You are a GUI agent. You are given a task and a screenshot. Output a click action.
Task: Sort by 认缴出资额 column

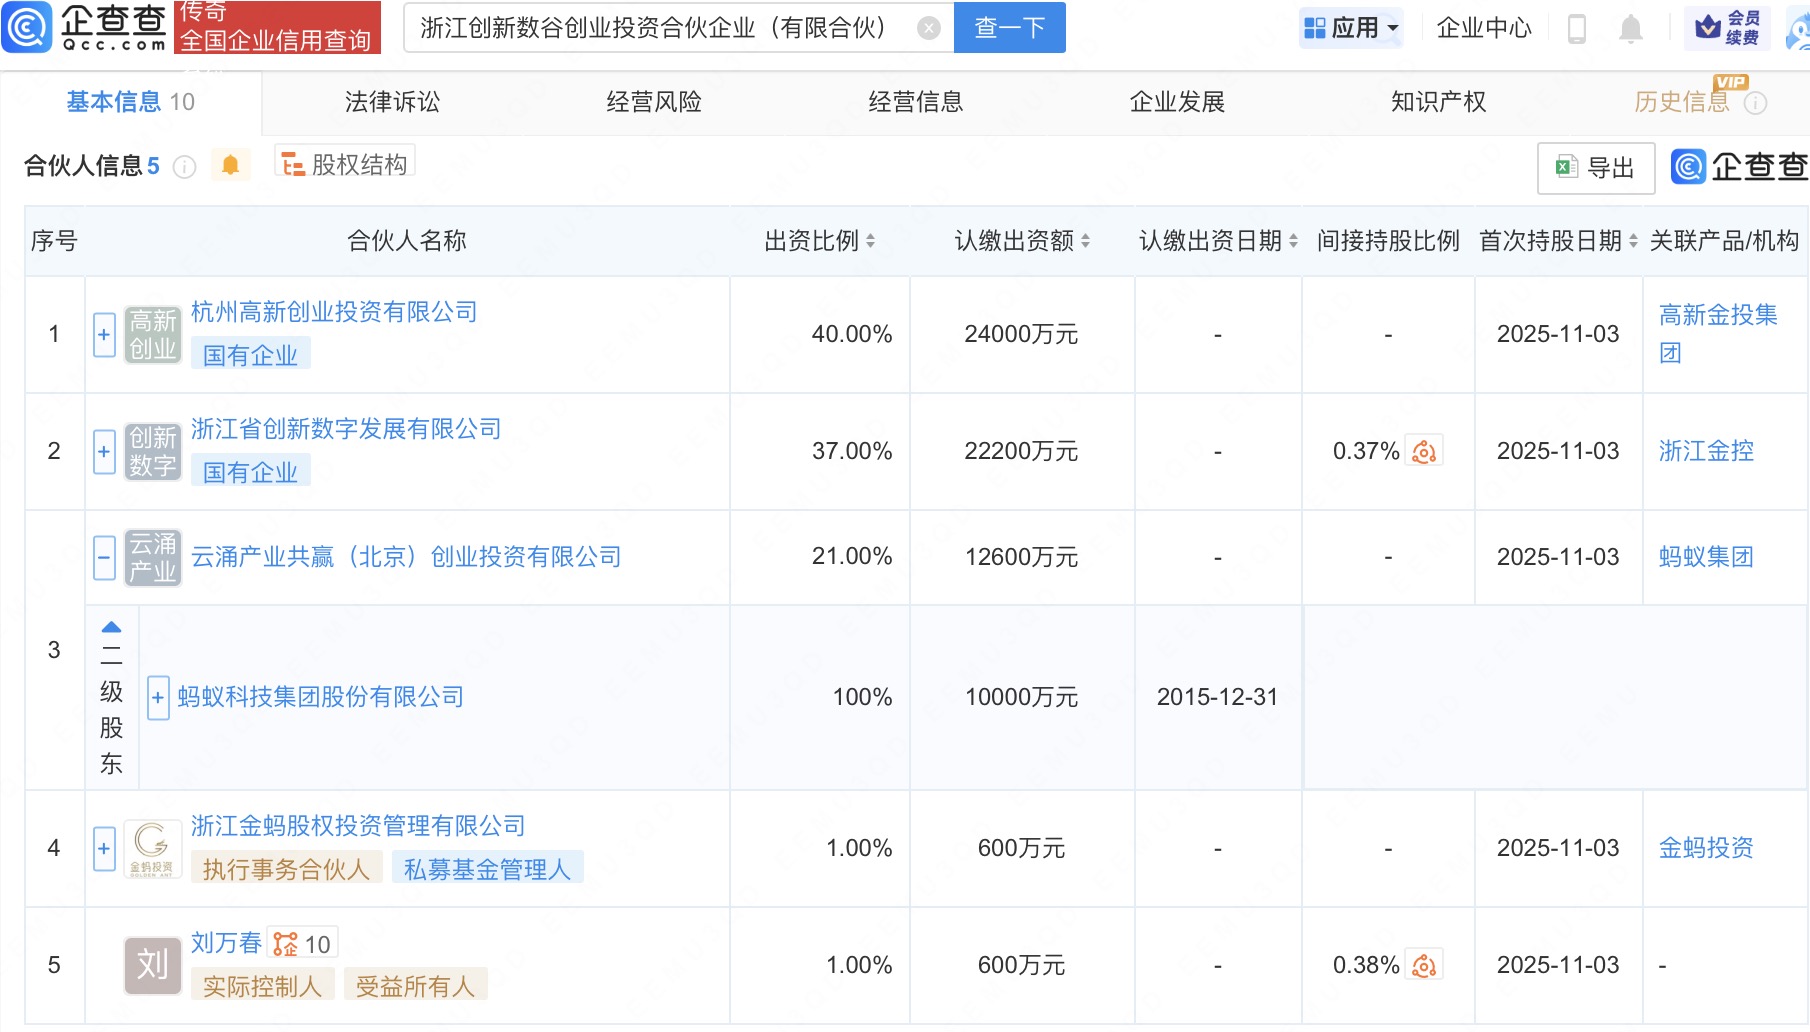[1085, 241]
